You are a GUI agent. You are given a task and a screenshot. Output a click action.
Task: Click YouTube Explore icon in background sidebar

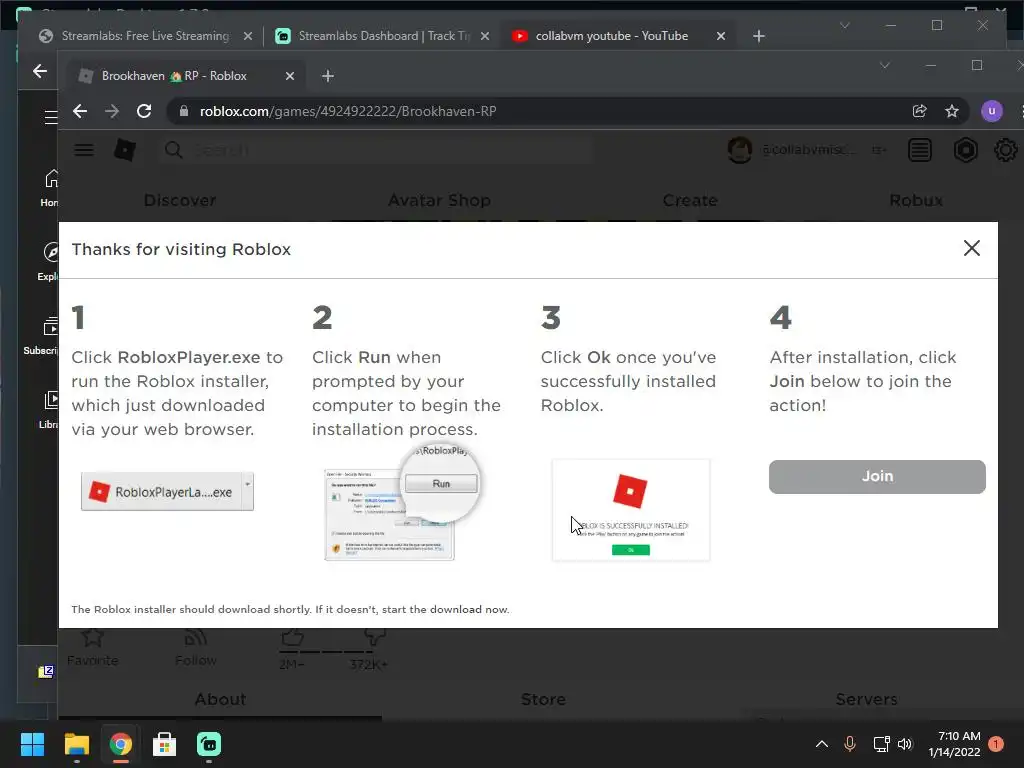coord(51,252)
